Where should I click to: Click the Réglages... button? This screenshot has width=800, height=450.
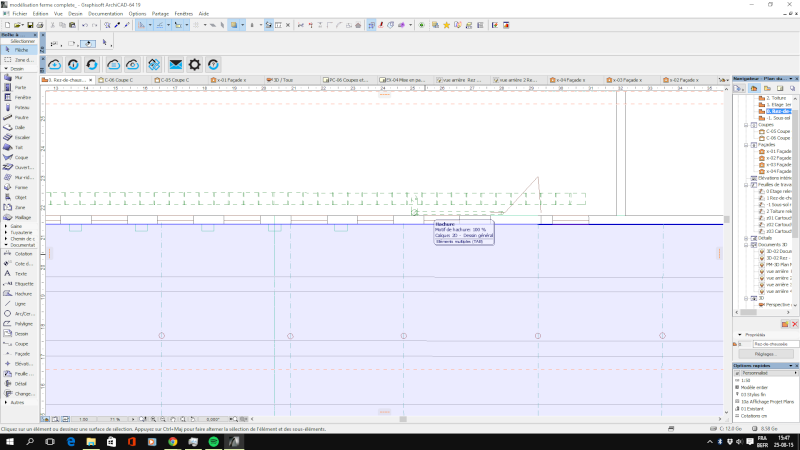pos(765,354)
